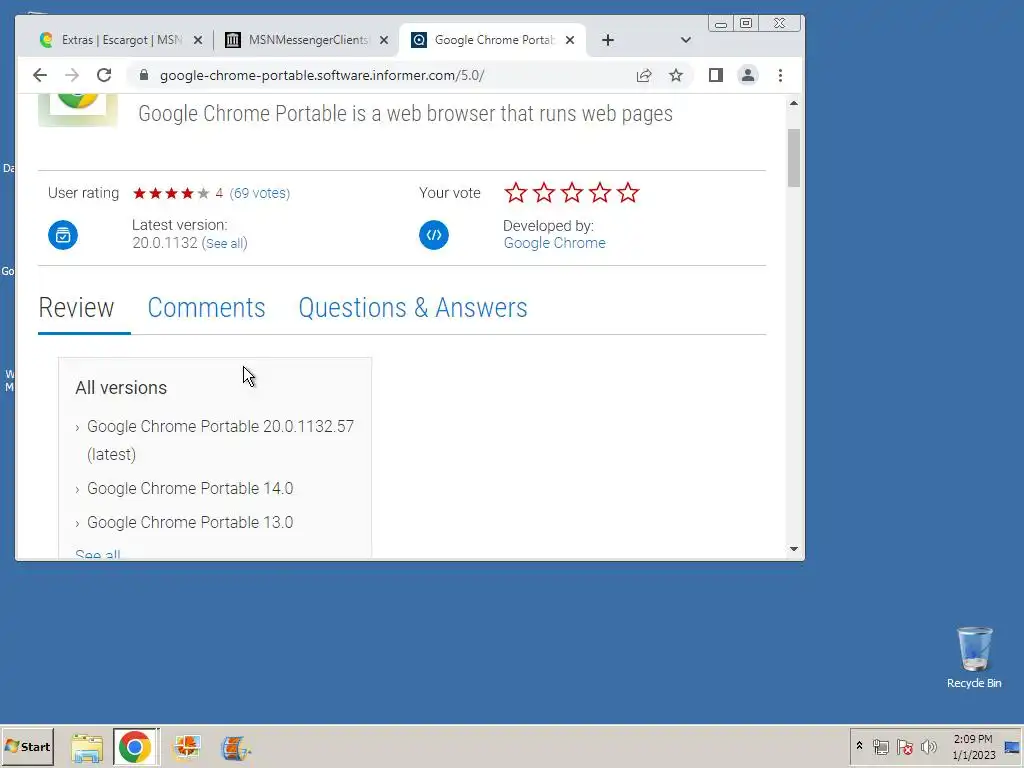Go back to previous page in Chrome
Viewport: 1024px width, 768px height.
click(40, 75)
